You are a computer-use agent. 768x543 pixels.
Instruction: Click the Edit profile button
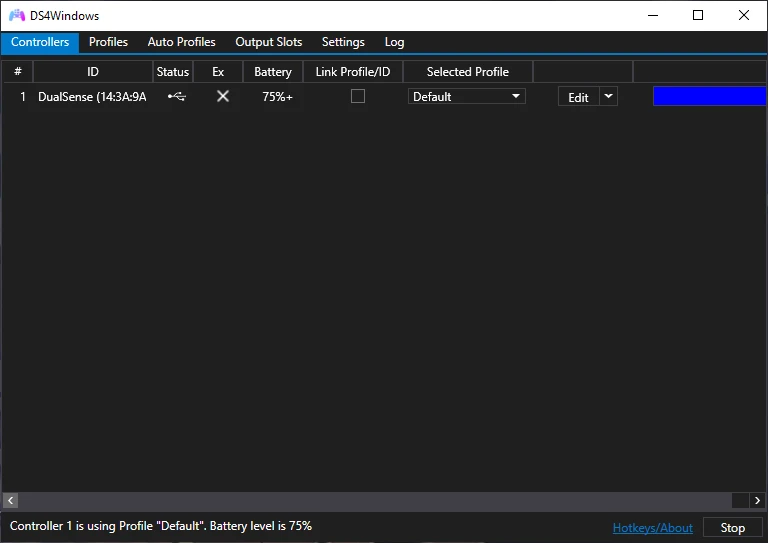click(578, 97)
